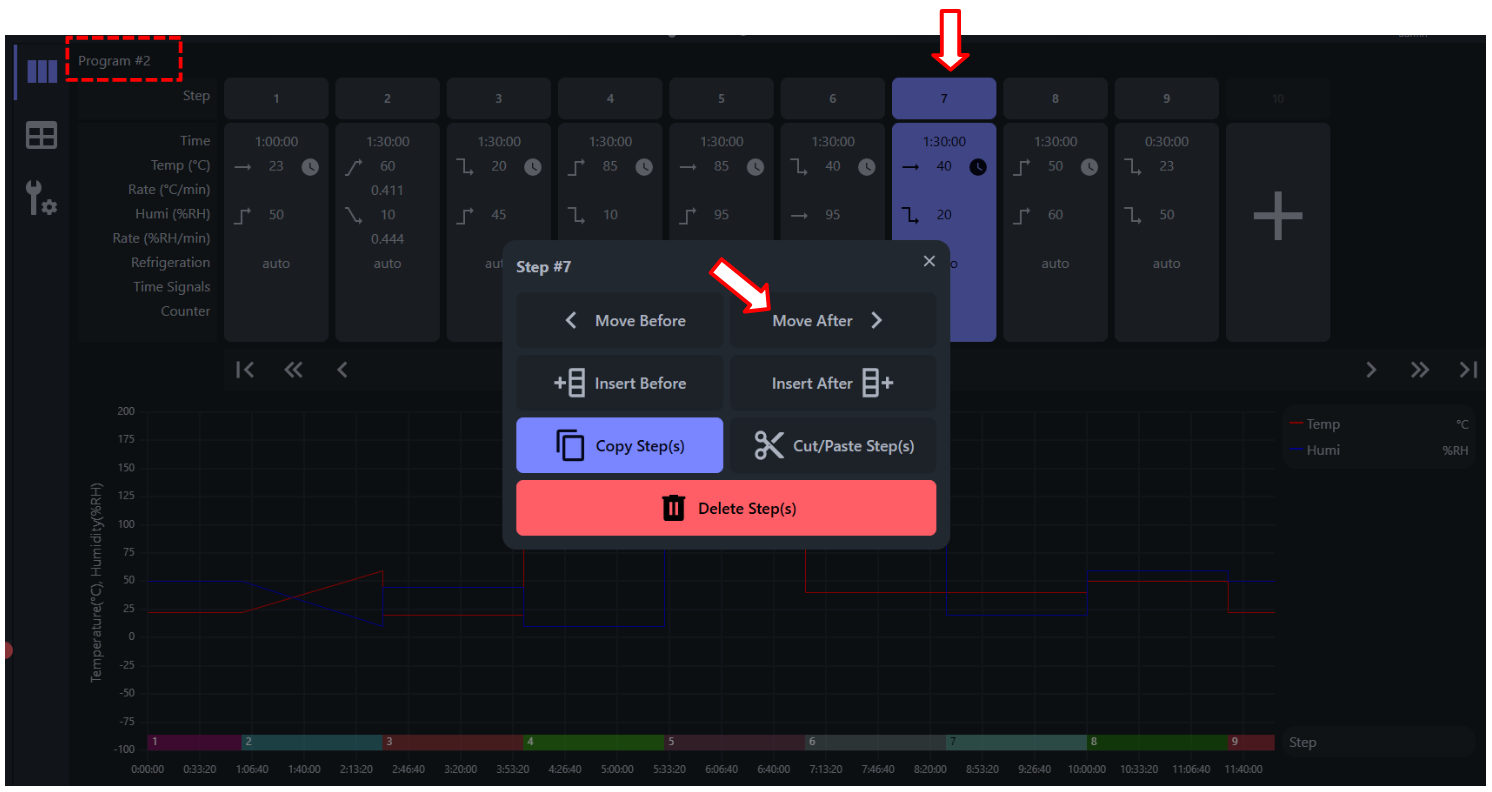The image size is (1492, 792).
Task: Click the clock icon in step 3
Action: (x=533, y=167)
